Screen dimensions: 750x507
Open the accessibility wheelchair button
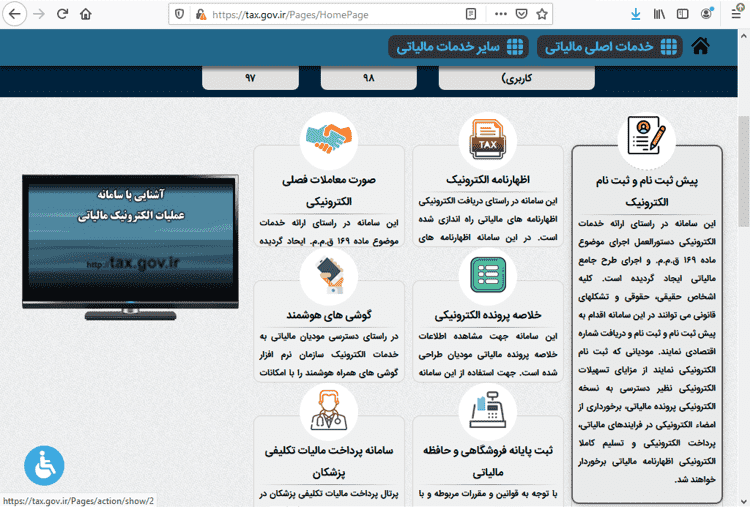pos(44,465)
